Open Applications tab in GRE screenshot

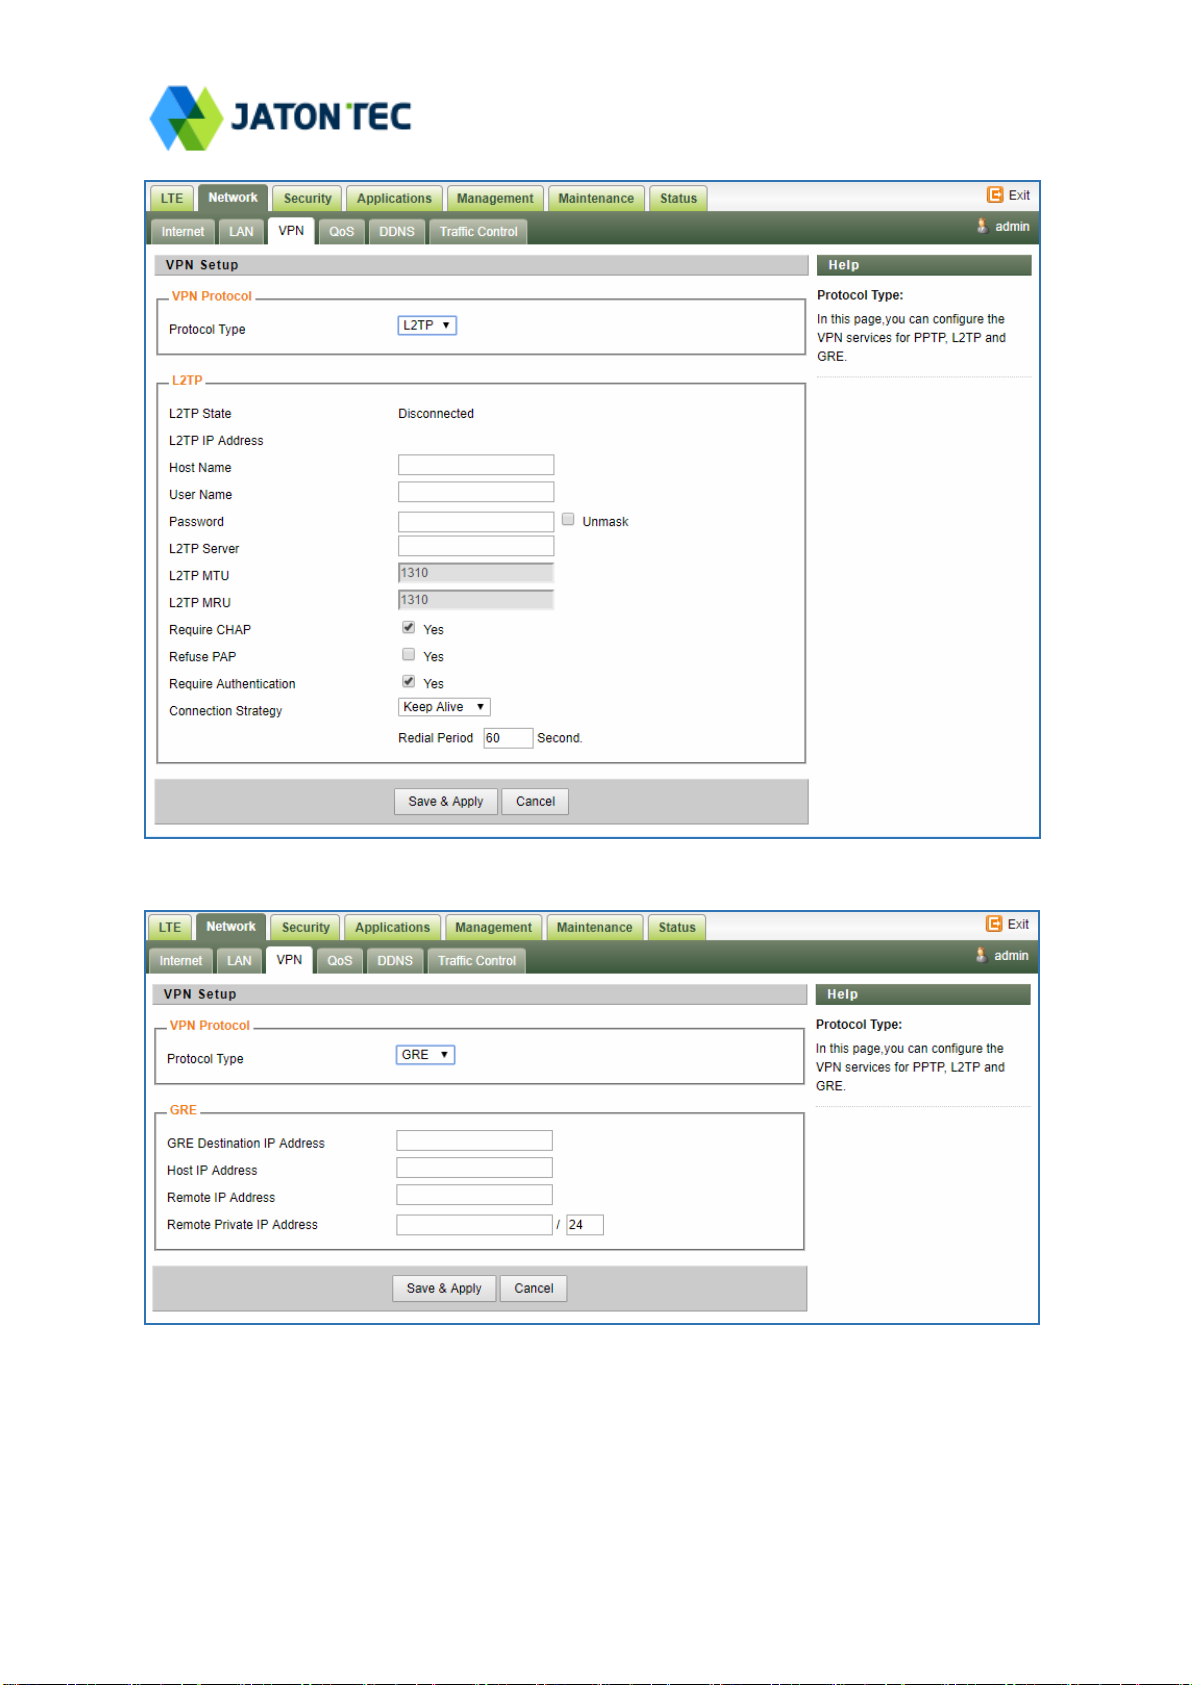392,928
